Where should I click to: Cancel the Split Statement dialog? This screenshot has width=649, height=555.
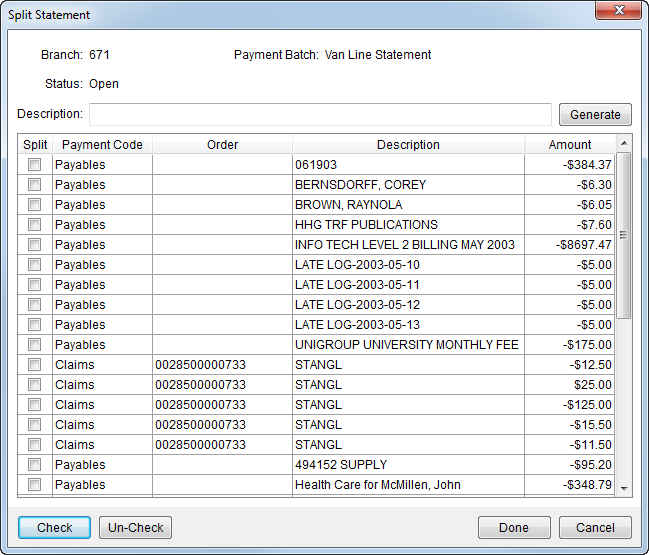point(595,528)
